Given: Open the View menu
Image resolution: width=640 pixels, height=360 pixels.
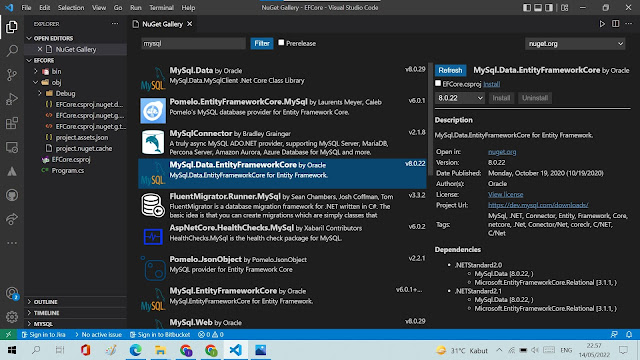Looking at the screenshot, I should click(x=99, y=8).
